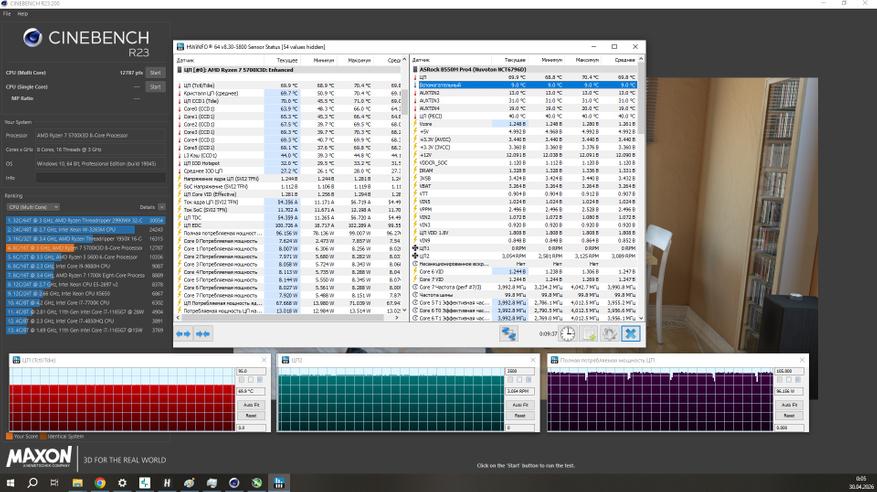
Task: Click the taskbar clock and date
Action: 860,483
